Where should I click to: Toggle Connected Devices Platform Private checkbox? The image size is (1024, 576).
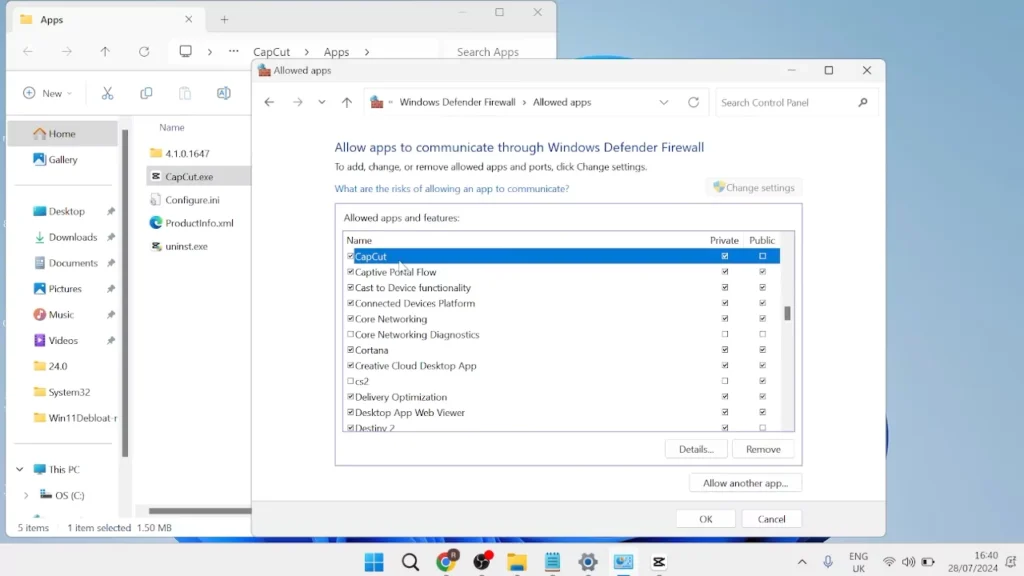click(725, 303)
